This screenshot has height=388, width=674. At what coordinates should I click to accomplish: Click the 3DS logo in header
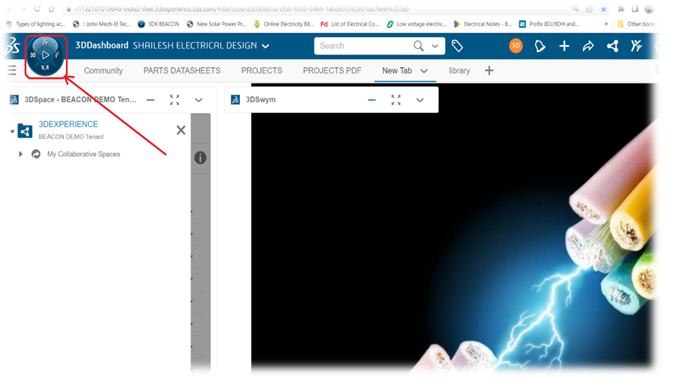(13, 46)
